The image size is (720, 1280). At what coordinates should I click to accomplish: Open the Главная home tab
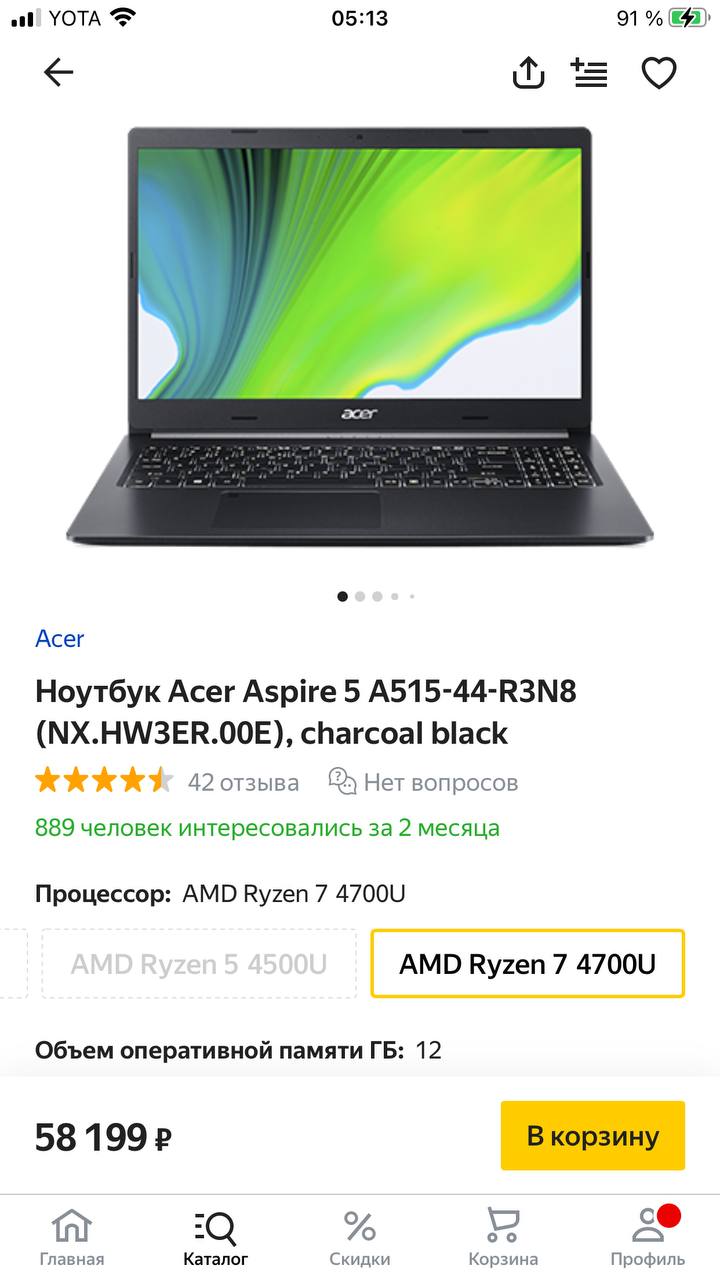72,1237
